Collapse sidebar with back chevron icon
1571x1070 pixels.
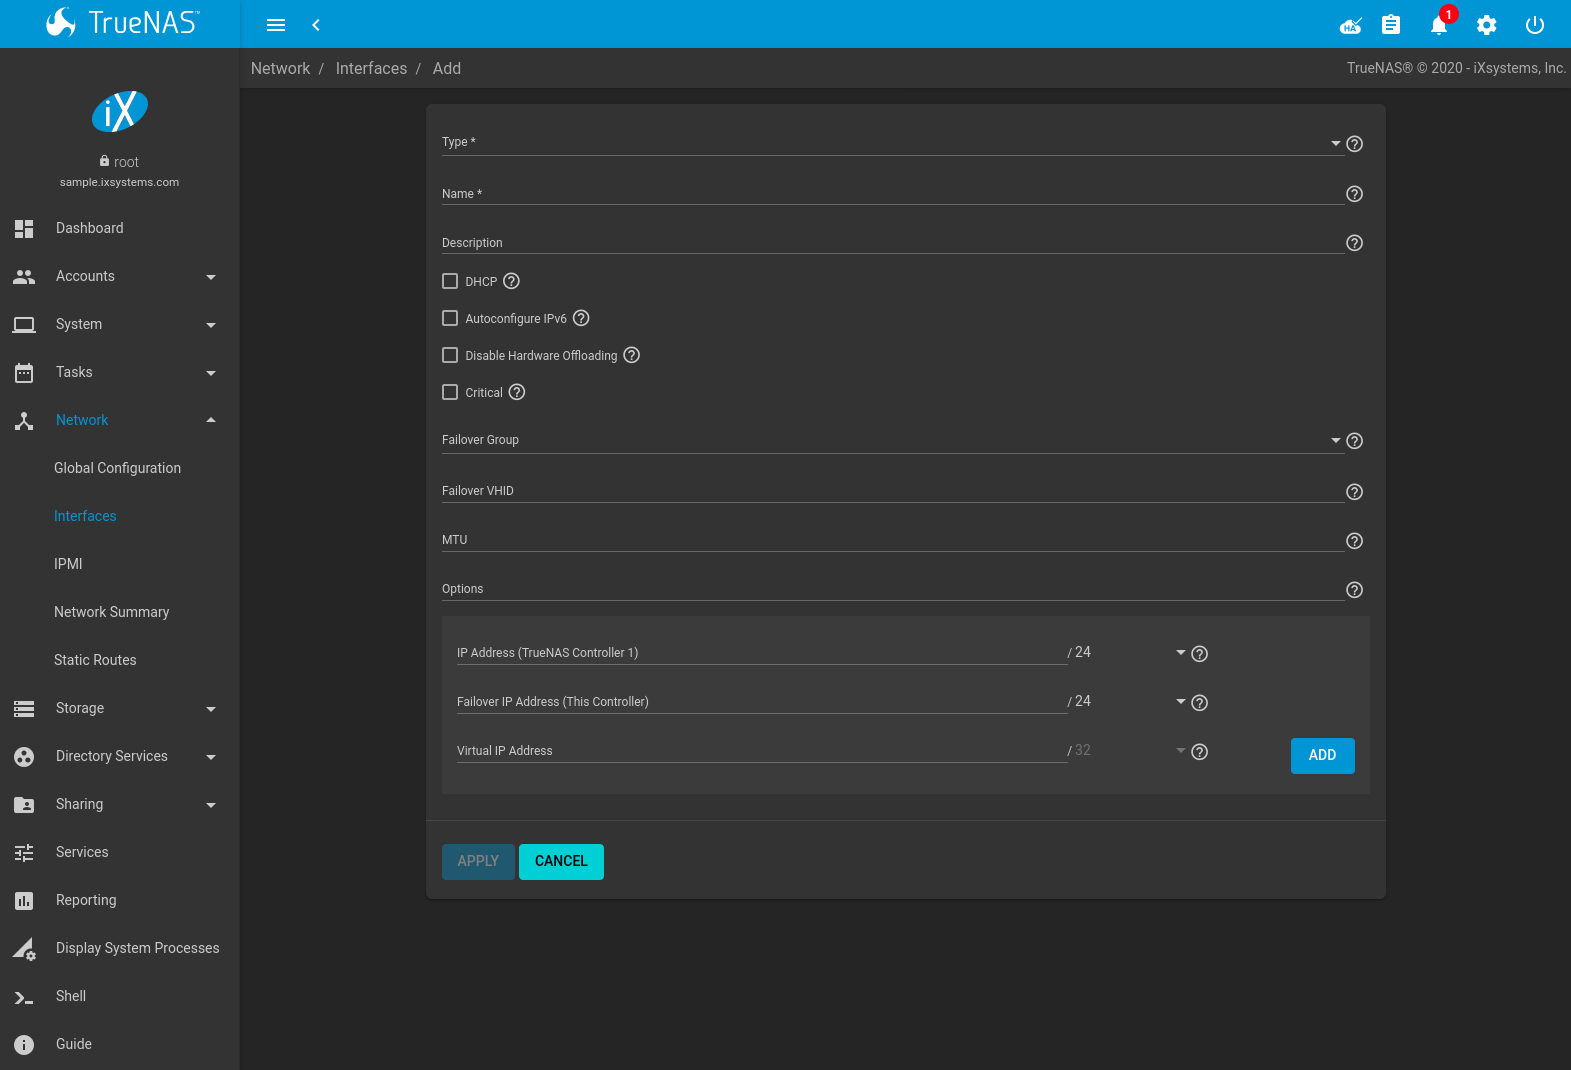pos(316,25)
